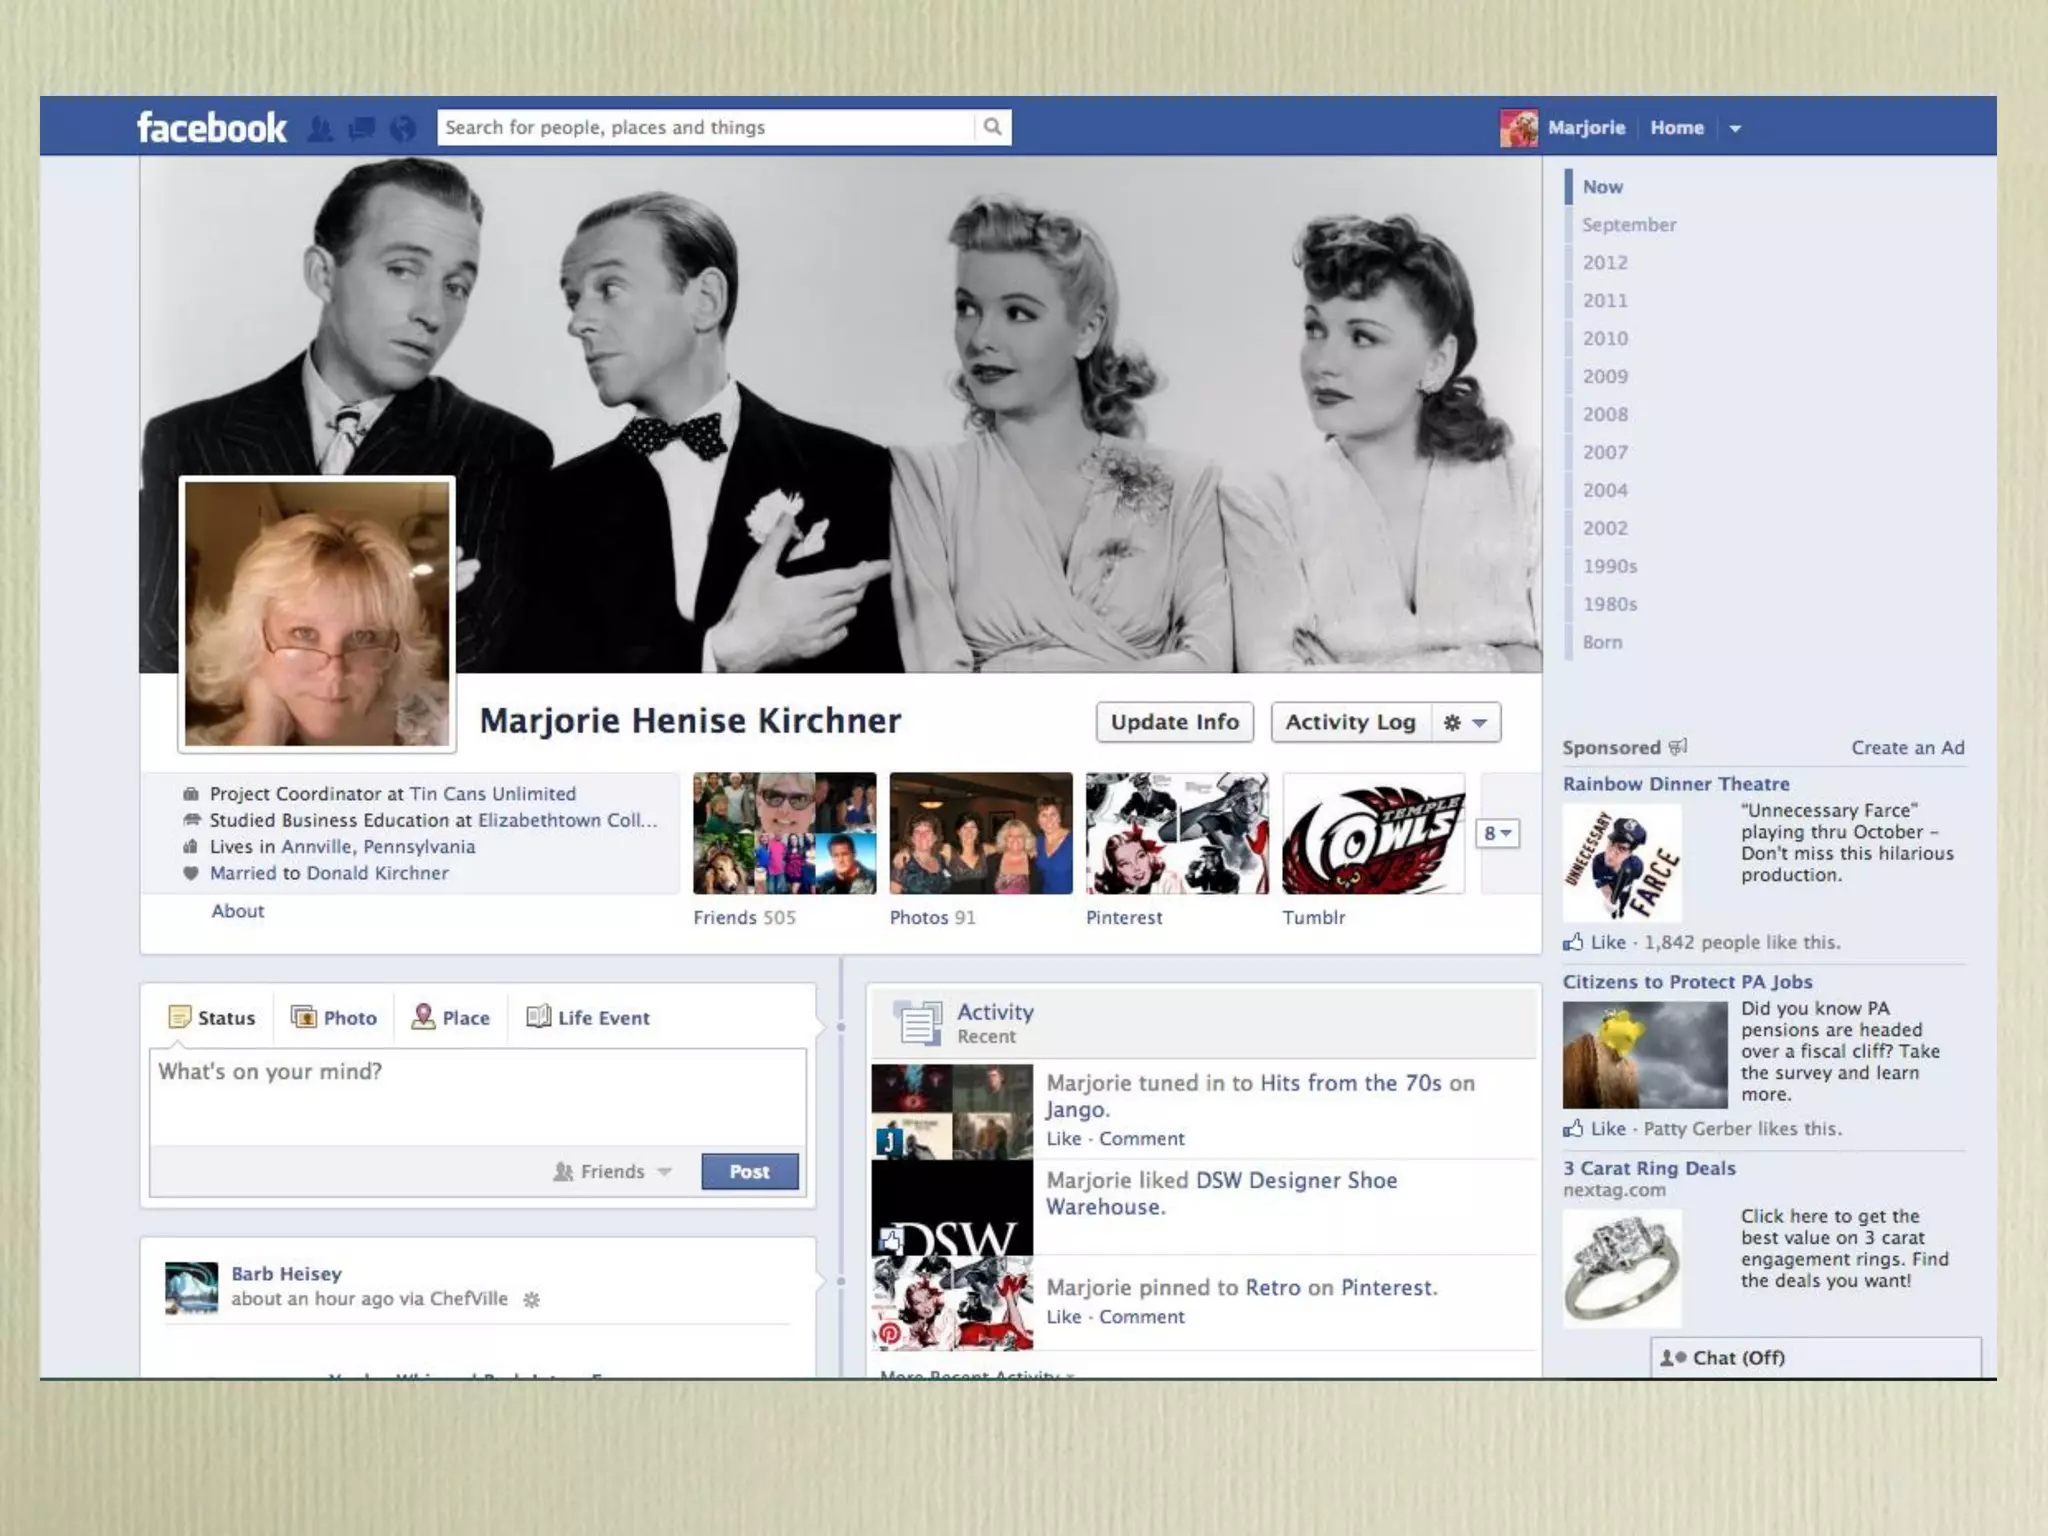Click Like thumb icon under Citizens to Protect PA Jobs
This screenshot has height=1536, width=2048.
1574,1129
